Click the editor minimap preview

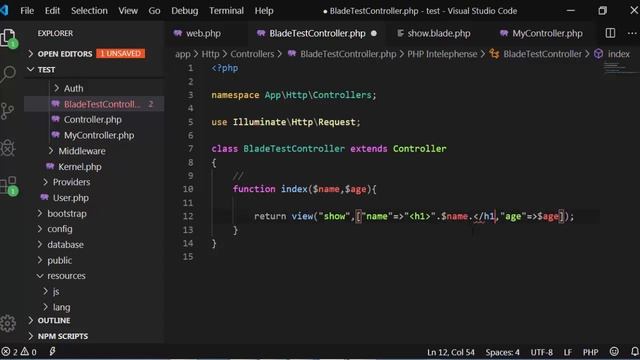pyautogui.click(x=620, y=69)
